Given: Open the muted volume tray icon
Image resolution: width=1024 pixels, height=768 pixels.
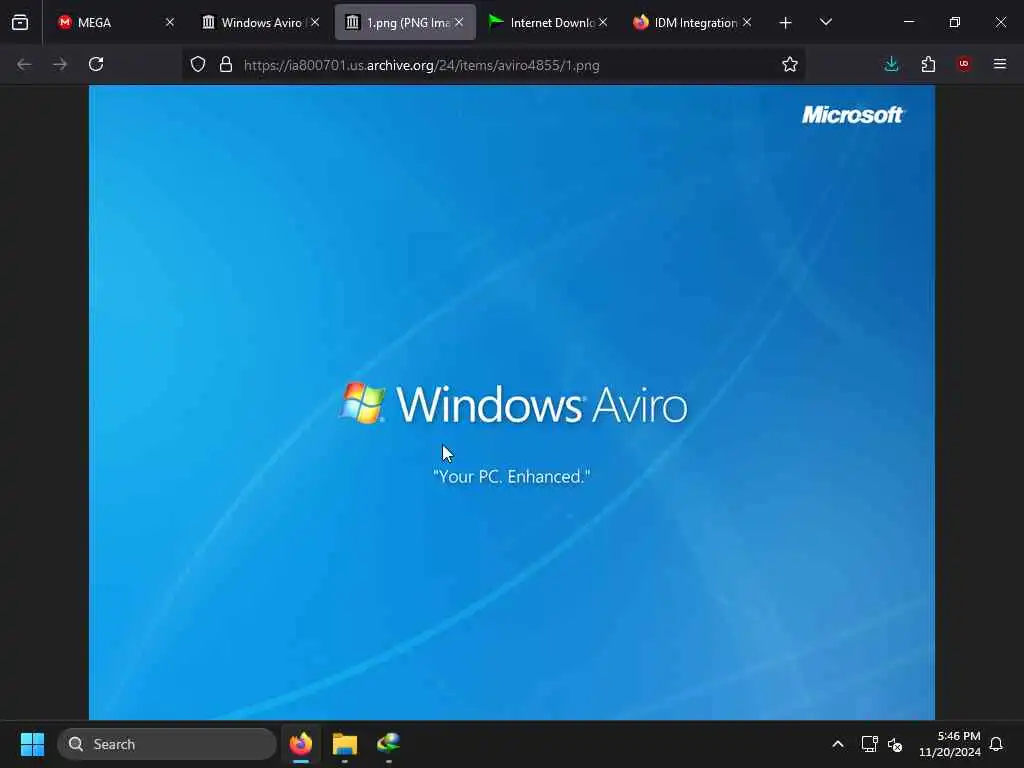Looking at the screenshot, I should pos(895,744).
